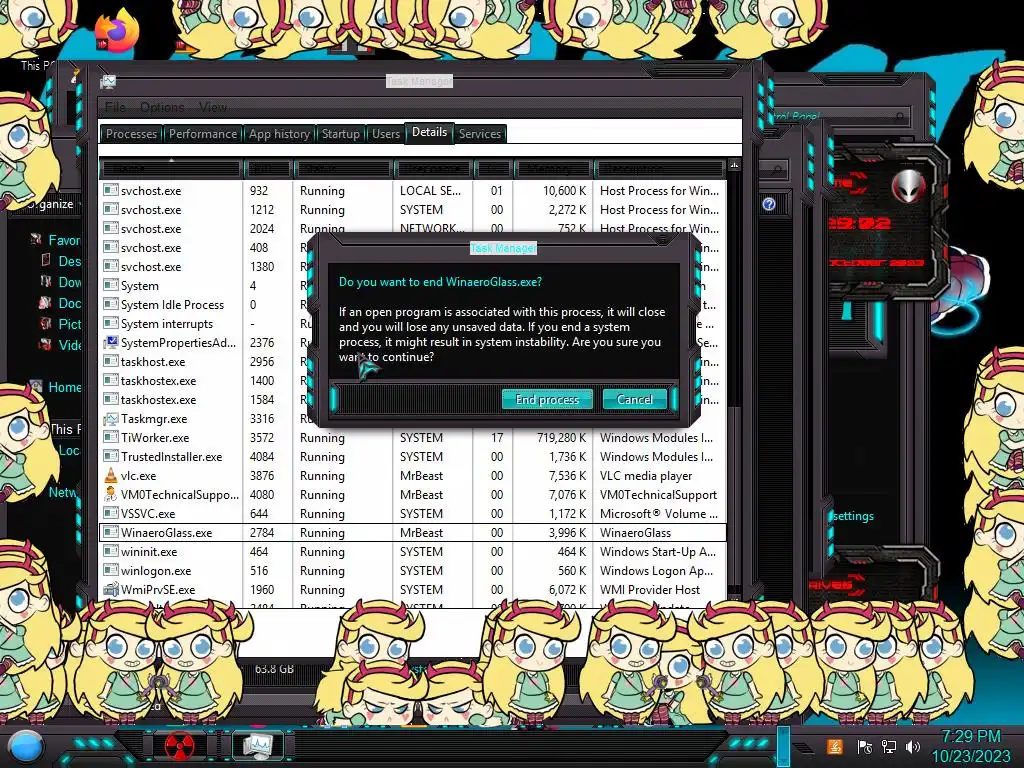Click the Task Manager title bar icon

[x=108, y=82]
